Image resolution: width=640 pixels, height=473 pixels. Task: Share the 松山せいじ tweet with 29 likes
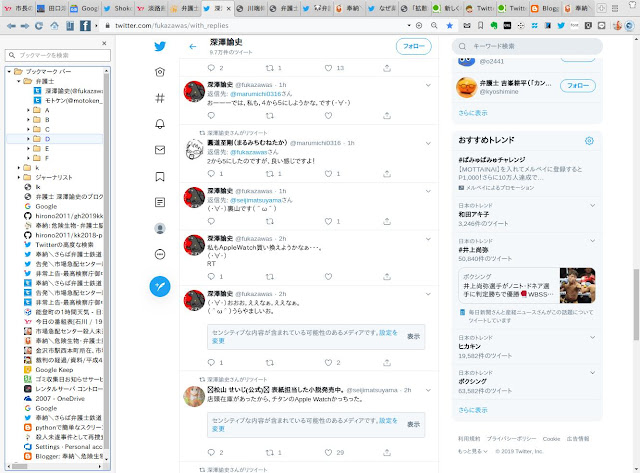coord(387,452)
